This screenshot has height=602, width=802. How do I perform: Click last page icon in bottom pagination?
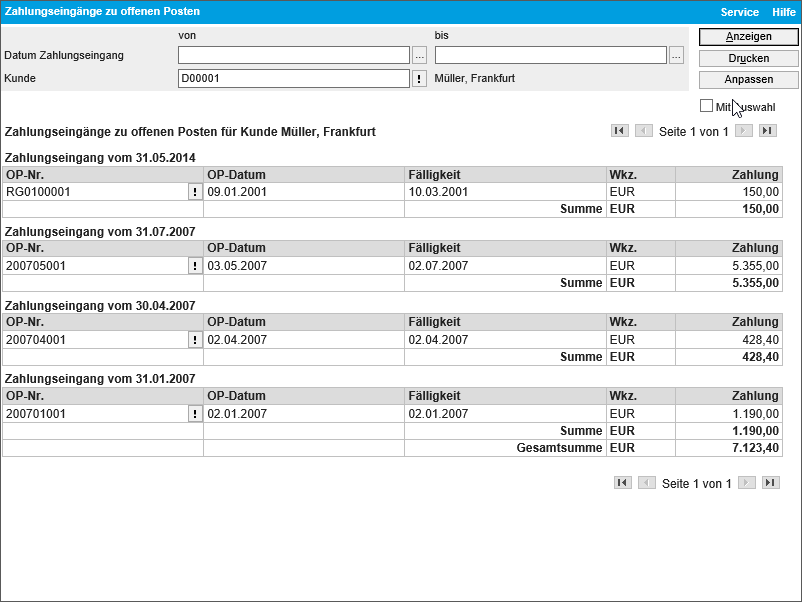(770, 483)
